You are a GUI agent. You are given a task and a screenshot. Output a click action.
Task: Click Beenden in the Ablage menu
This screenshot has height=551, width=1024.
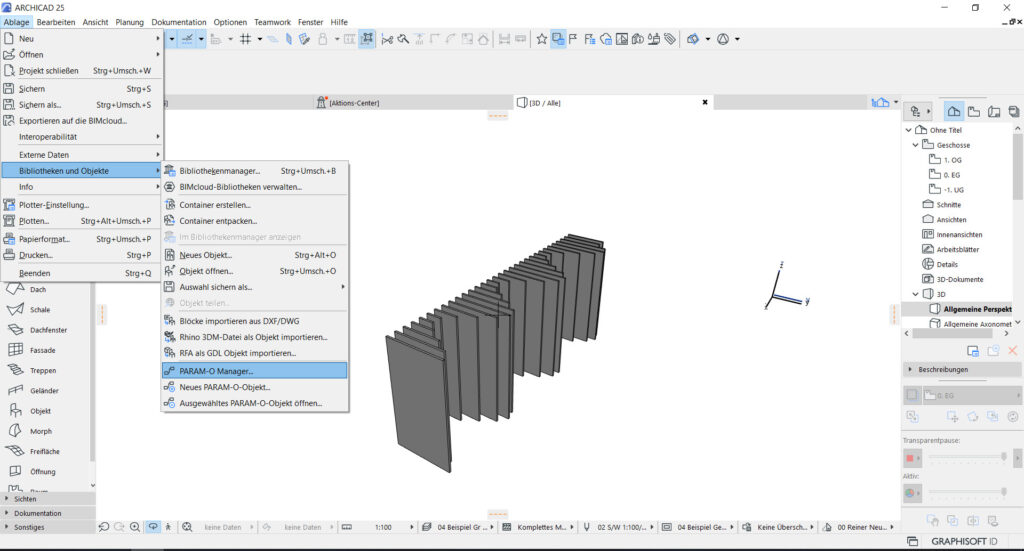pyautogui.click(x=81, y=273)
